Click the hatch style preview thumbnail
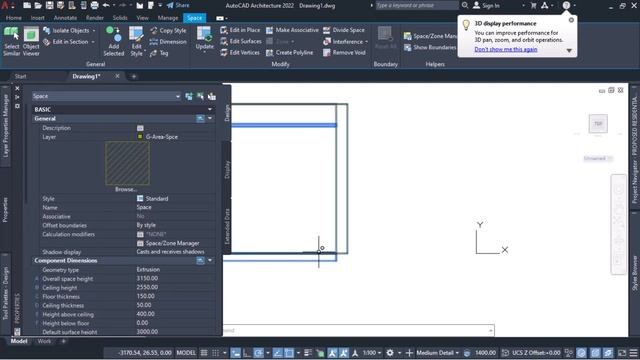Image resolution: width=640 pixels, height=360 pixels. point(127,163)
